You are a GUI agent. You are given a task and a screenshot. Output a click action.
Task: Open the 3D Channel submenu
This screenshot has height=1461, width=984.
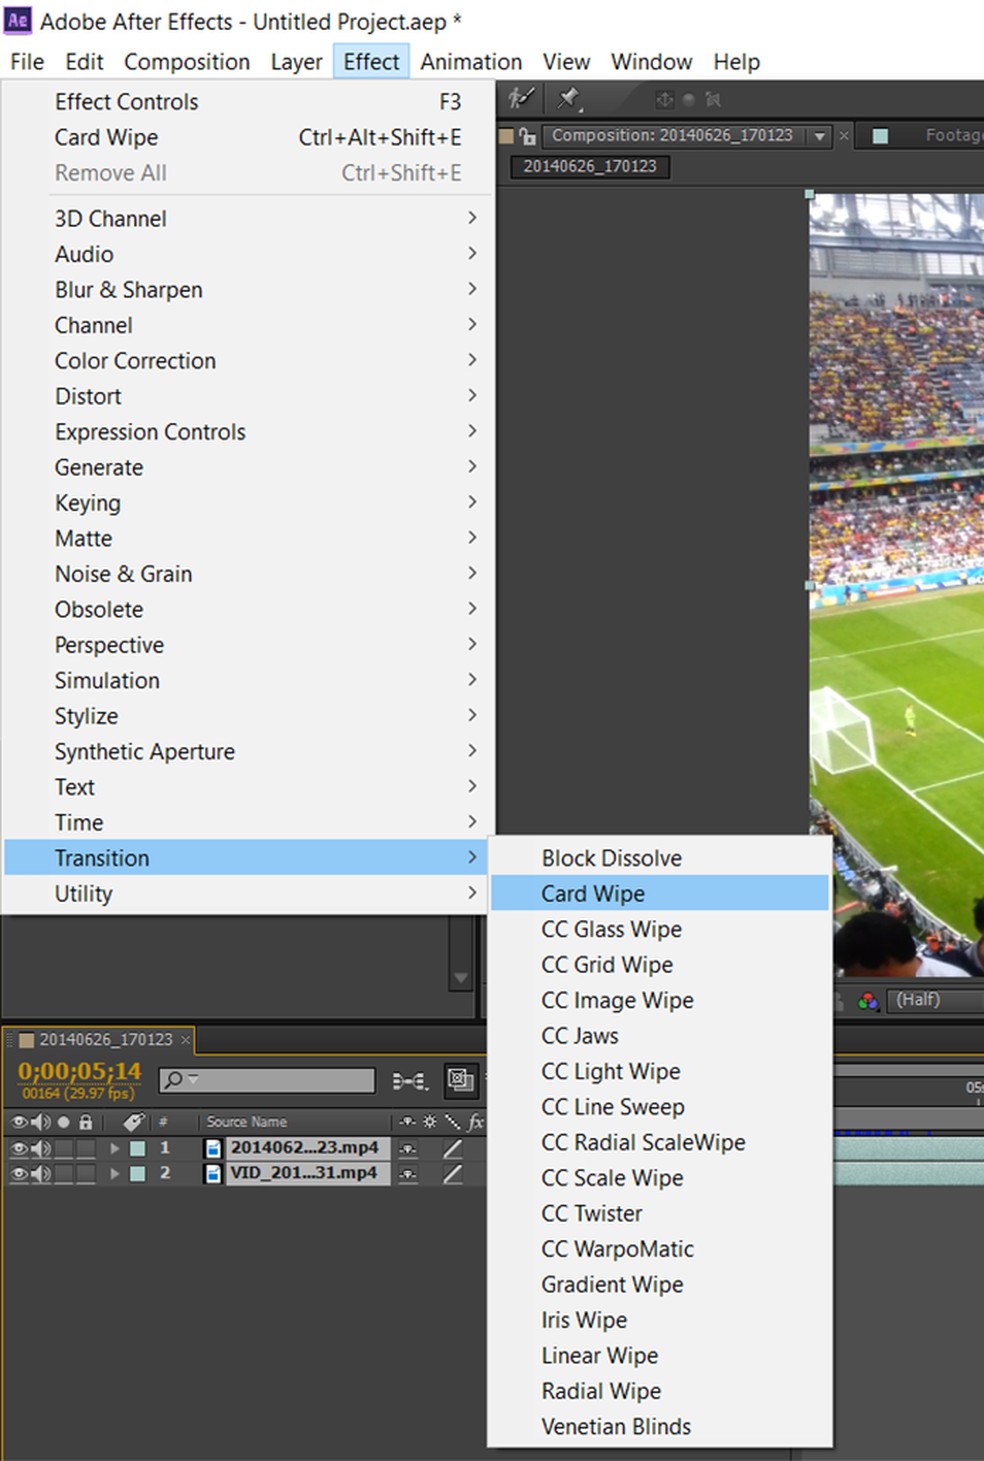pyautogui.click(x=249, y=218)
